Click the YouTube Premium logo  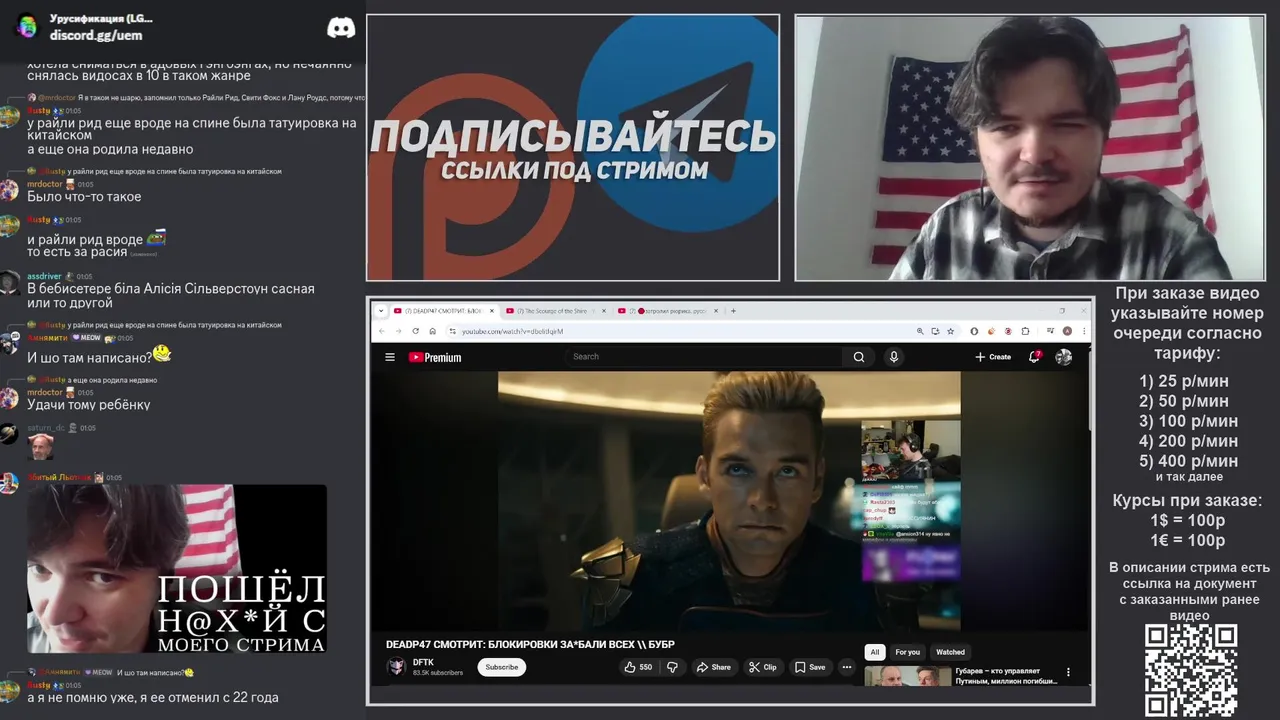[435, 357]
